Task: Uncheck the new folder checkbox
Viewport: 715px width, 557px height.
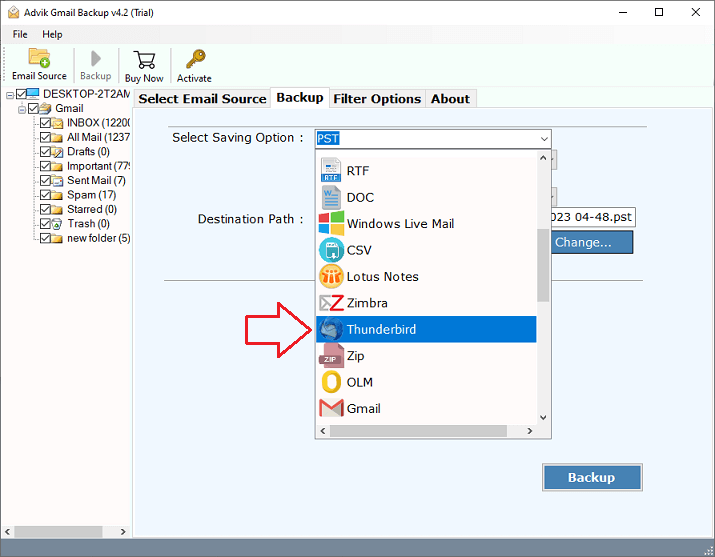Action: point(45,238)
